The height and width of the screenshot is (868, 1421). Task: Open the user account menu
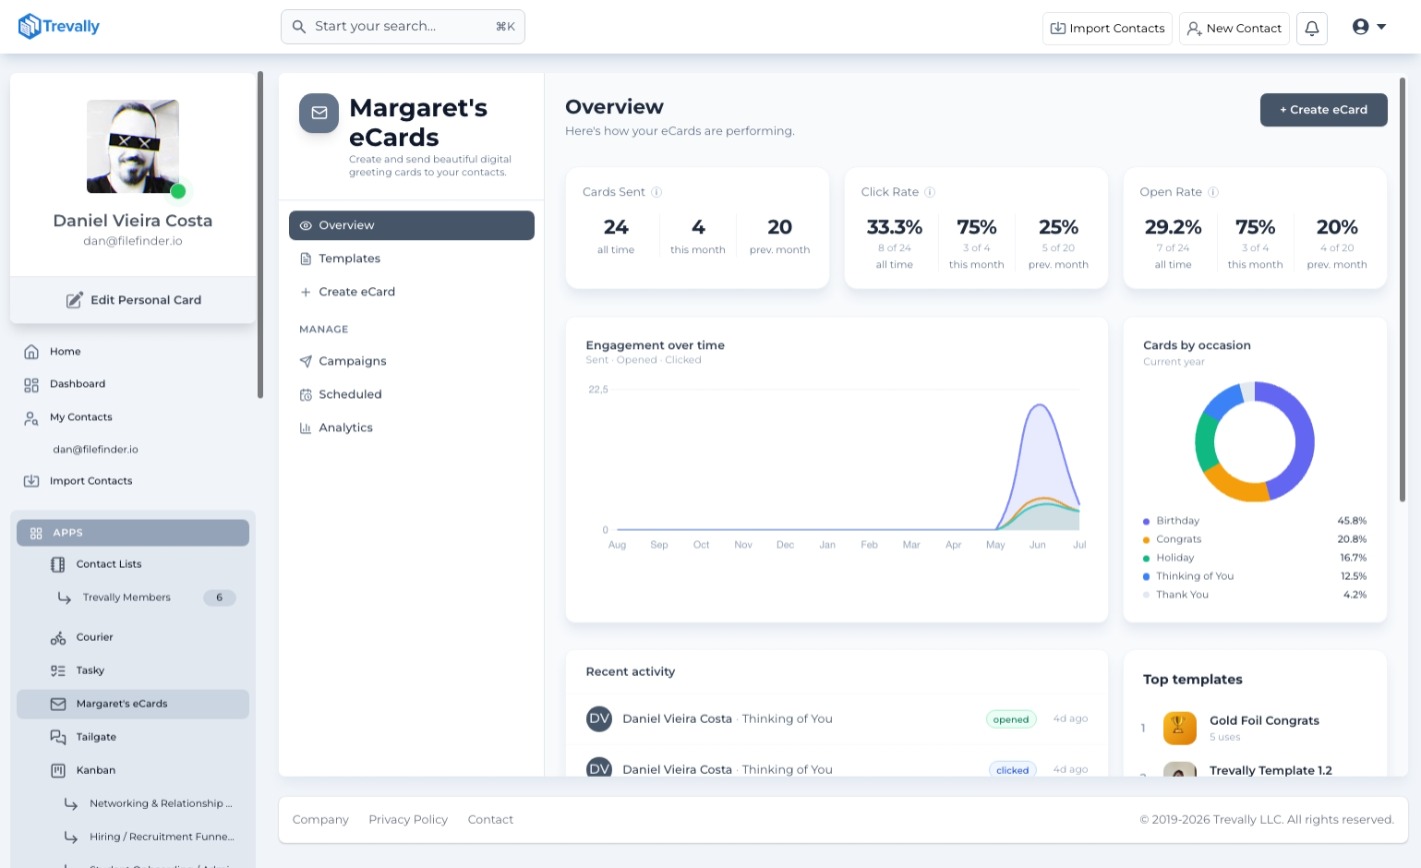tap(1369, 27)
